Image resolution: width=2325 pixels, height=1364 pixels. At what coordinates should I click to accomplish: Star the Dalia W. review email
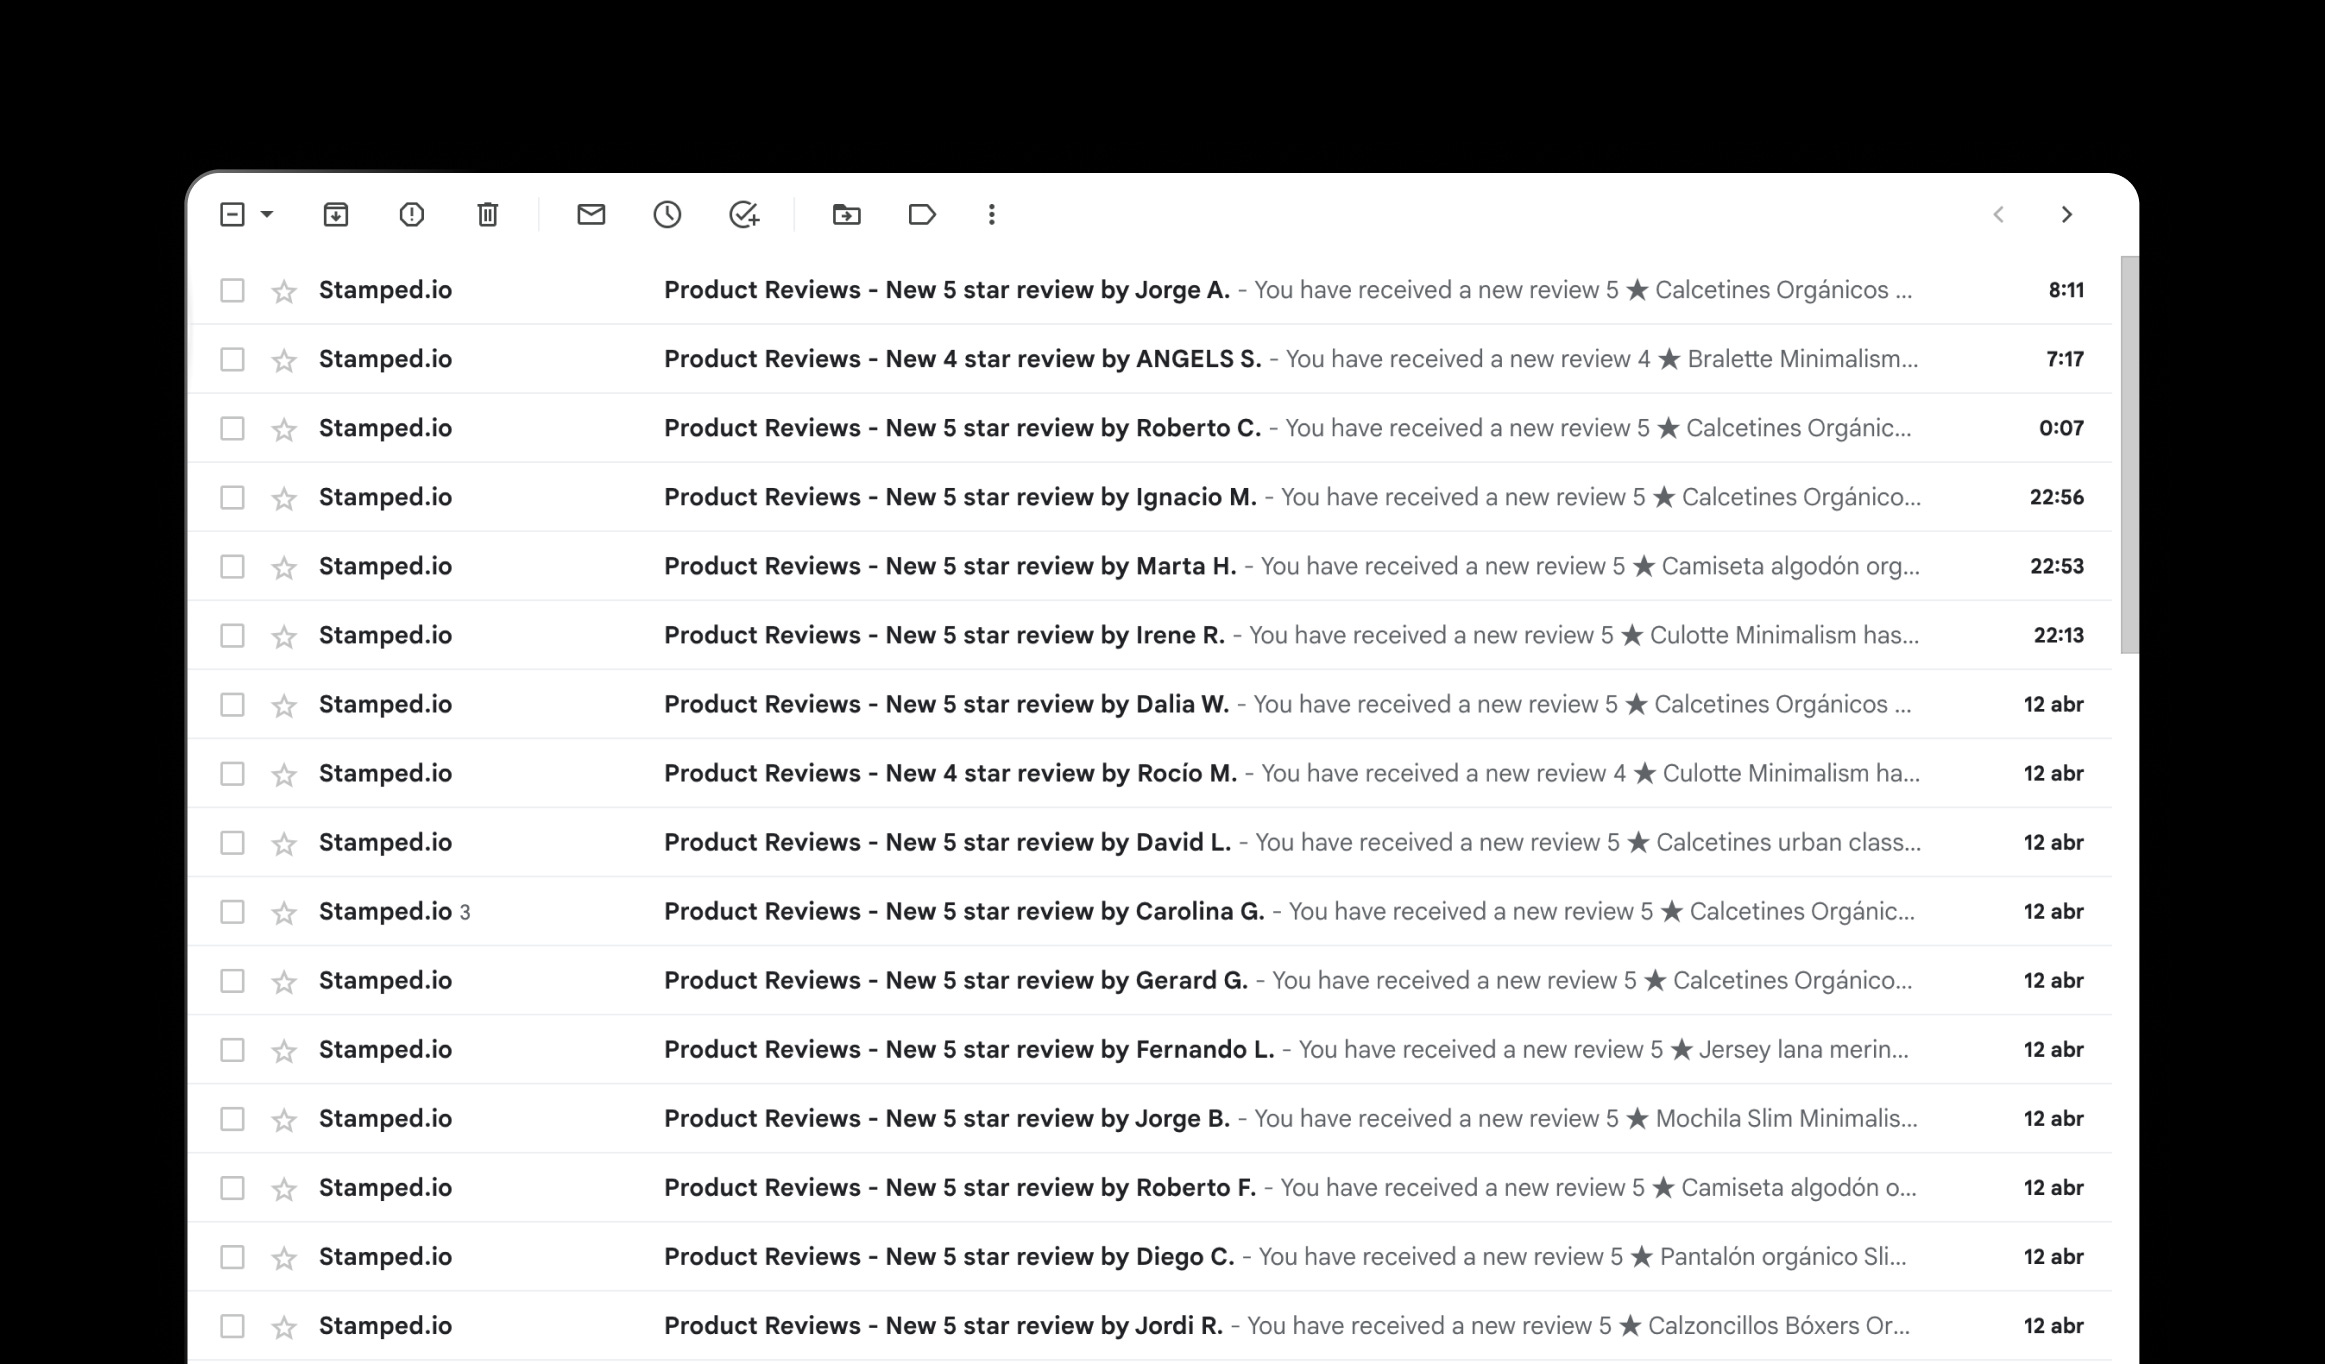tap(284, 705)
